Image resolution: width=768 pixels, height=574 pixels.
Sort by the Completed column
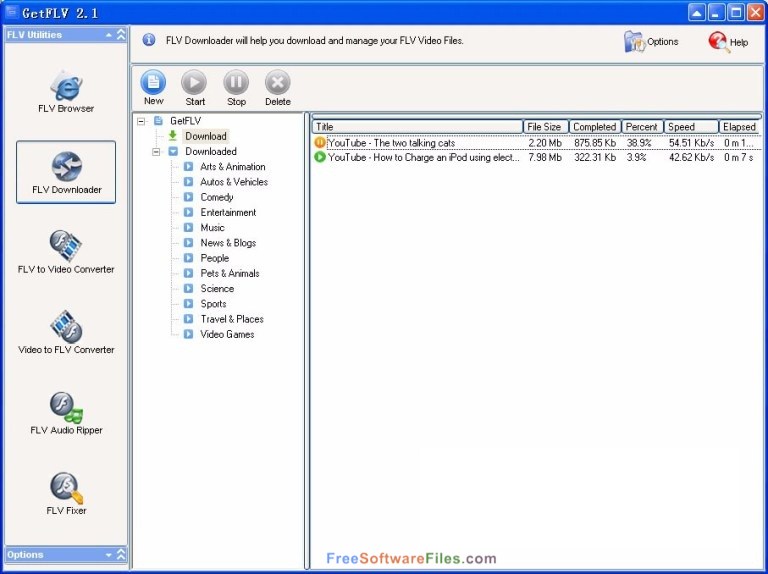[x=595, y=127]
